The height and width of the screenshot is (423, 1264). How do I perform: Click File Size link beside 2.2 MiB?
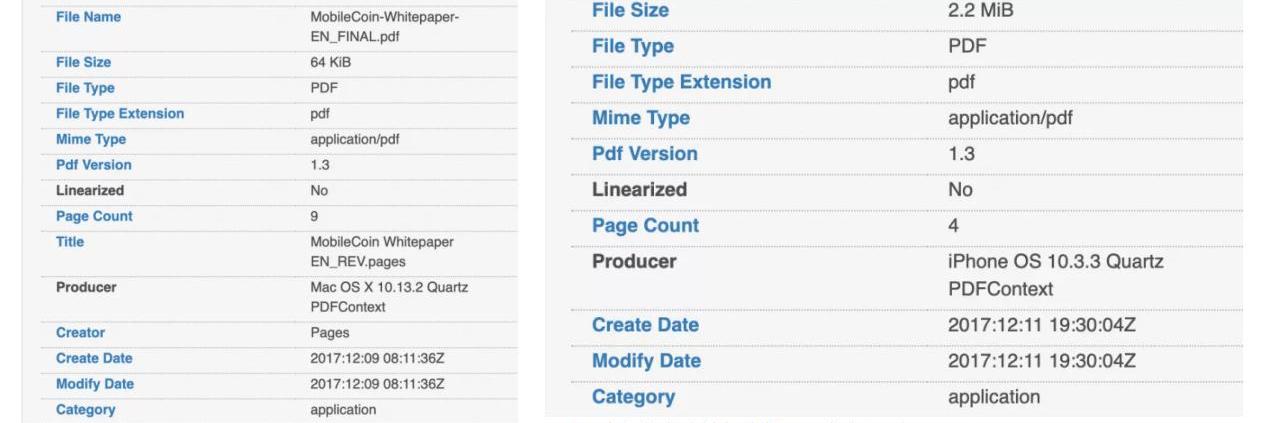click(630, 11)
